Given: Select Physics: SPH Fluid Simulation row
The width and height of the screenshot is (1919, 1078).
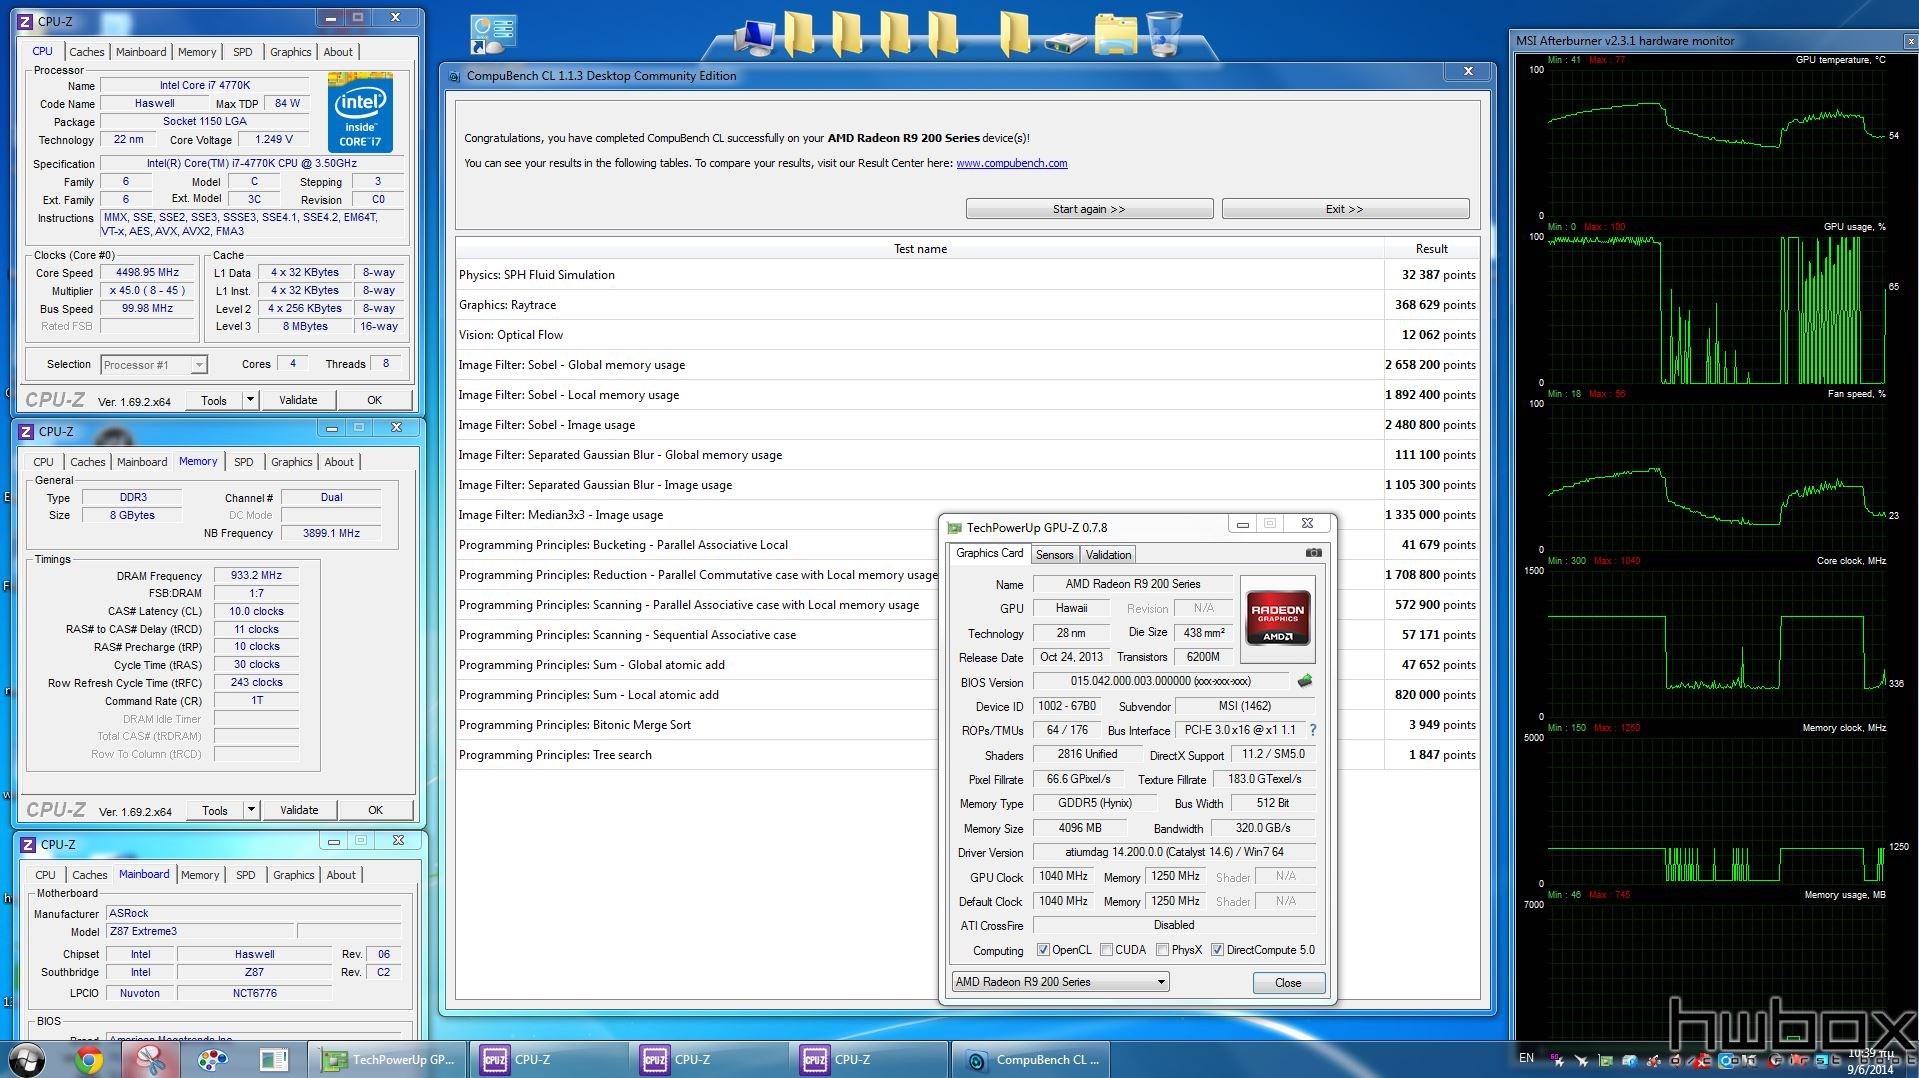Looking at the screenshot, I should click(x=967, y=275).
